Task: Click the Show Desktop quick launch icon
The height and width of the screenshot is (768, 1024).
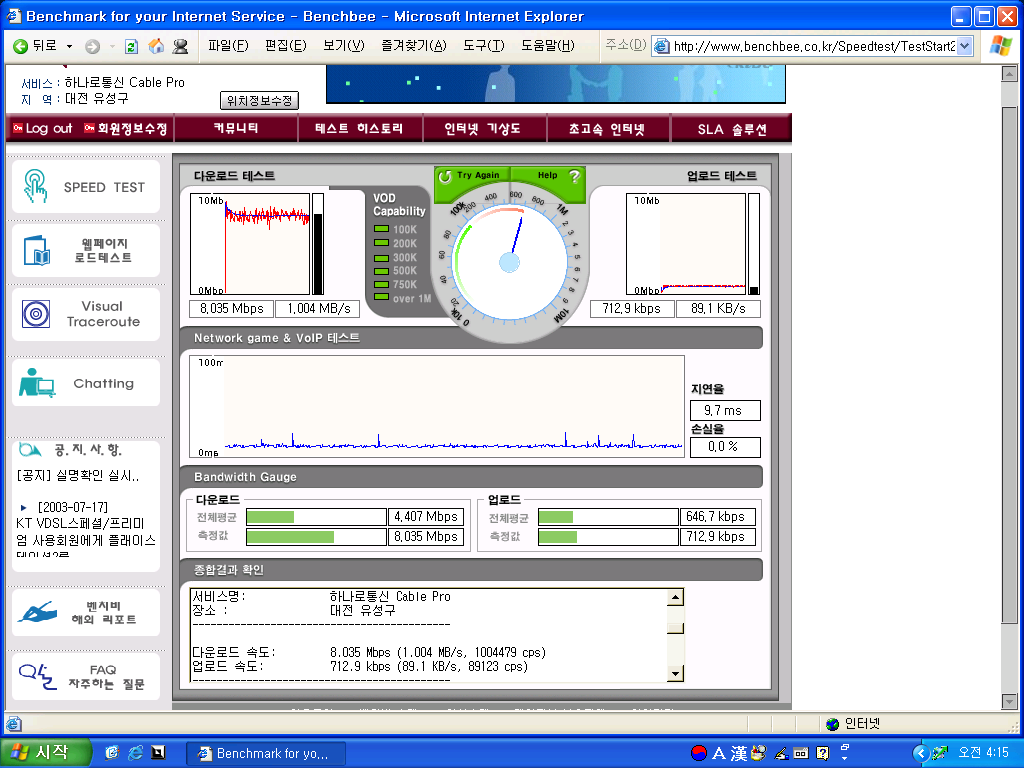Action: [x=158, y=753]
